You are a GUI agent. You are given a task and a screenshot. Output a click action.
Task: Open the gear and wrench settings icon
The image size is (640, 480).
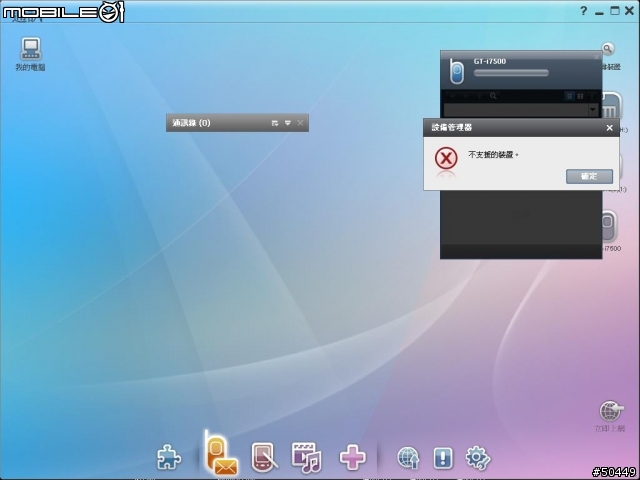point(478,458)
